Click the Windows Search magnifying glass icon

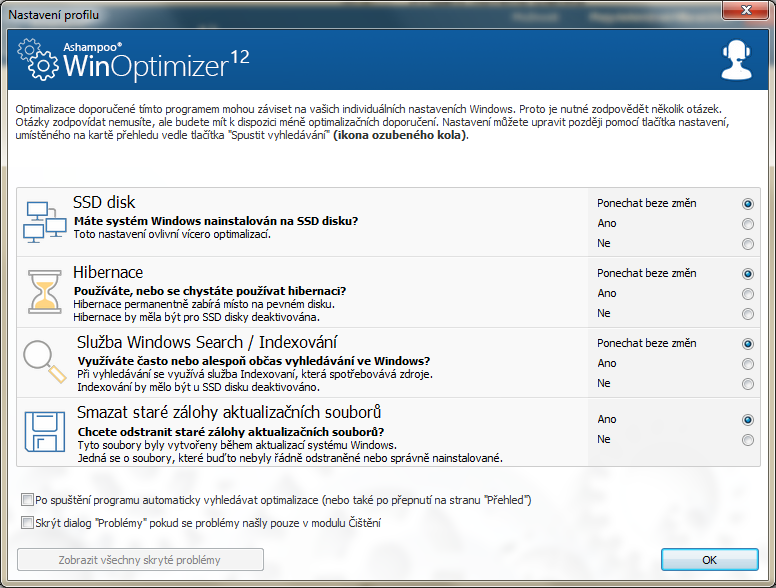(x=45, y=361)
